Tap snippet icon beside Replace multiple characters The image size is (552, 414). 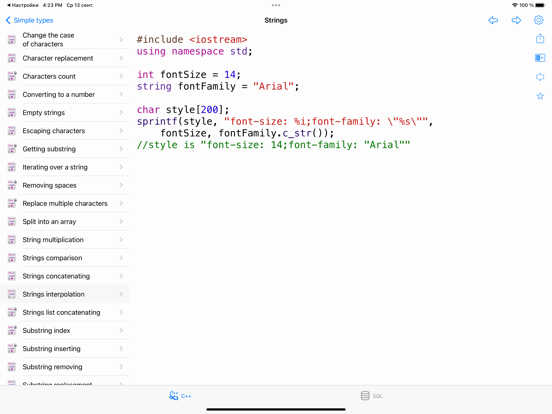coord(12,203)
